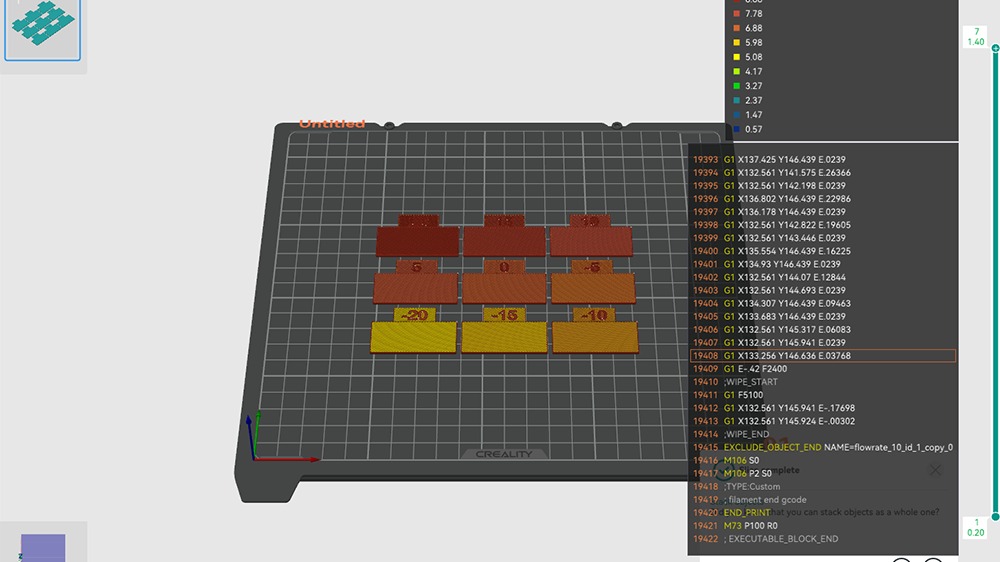Click the -10 flow rate test model

coord(595,336)
